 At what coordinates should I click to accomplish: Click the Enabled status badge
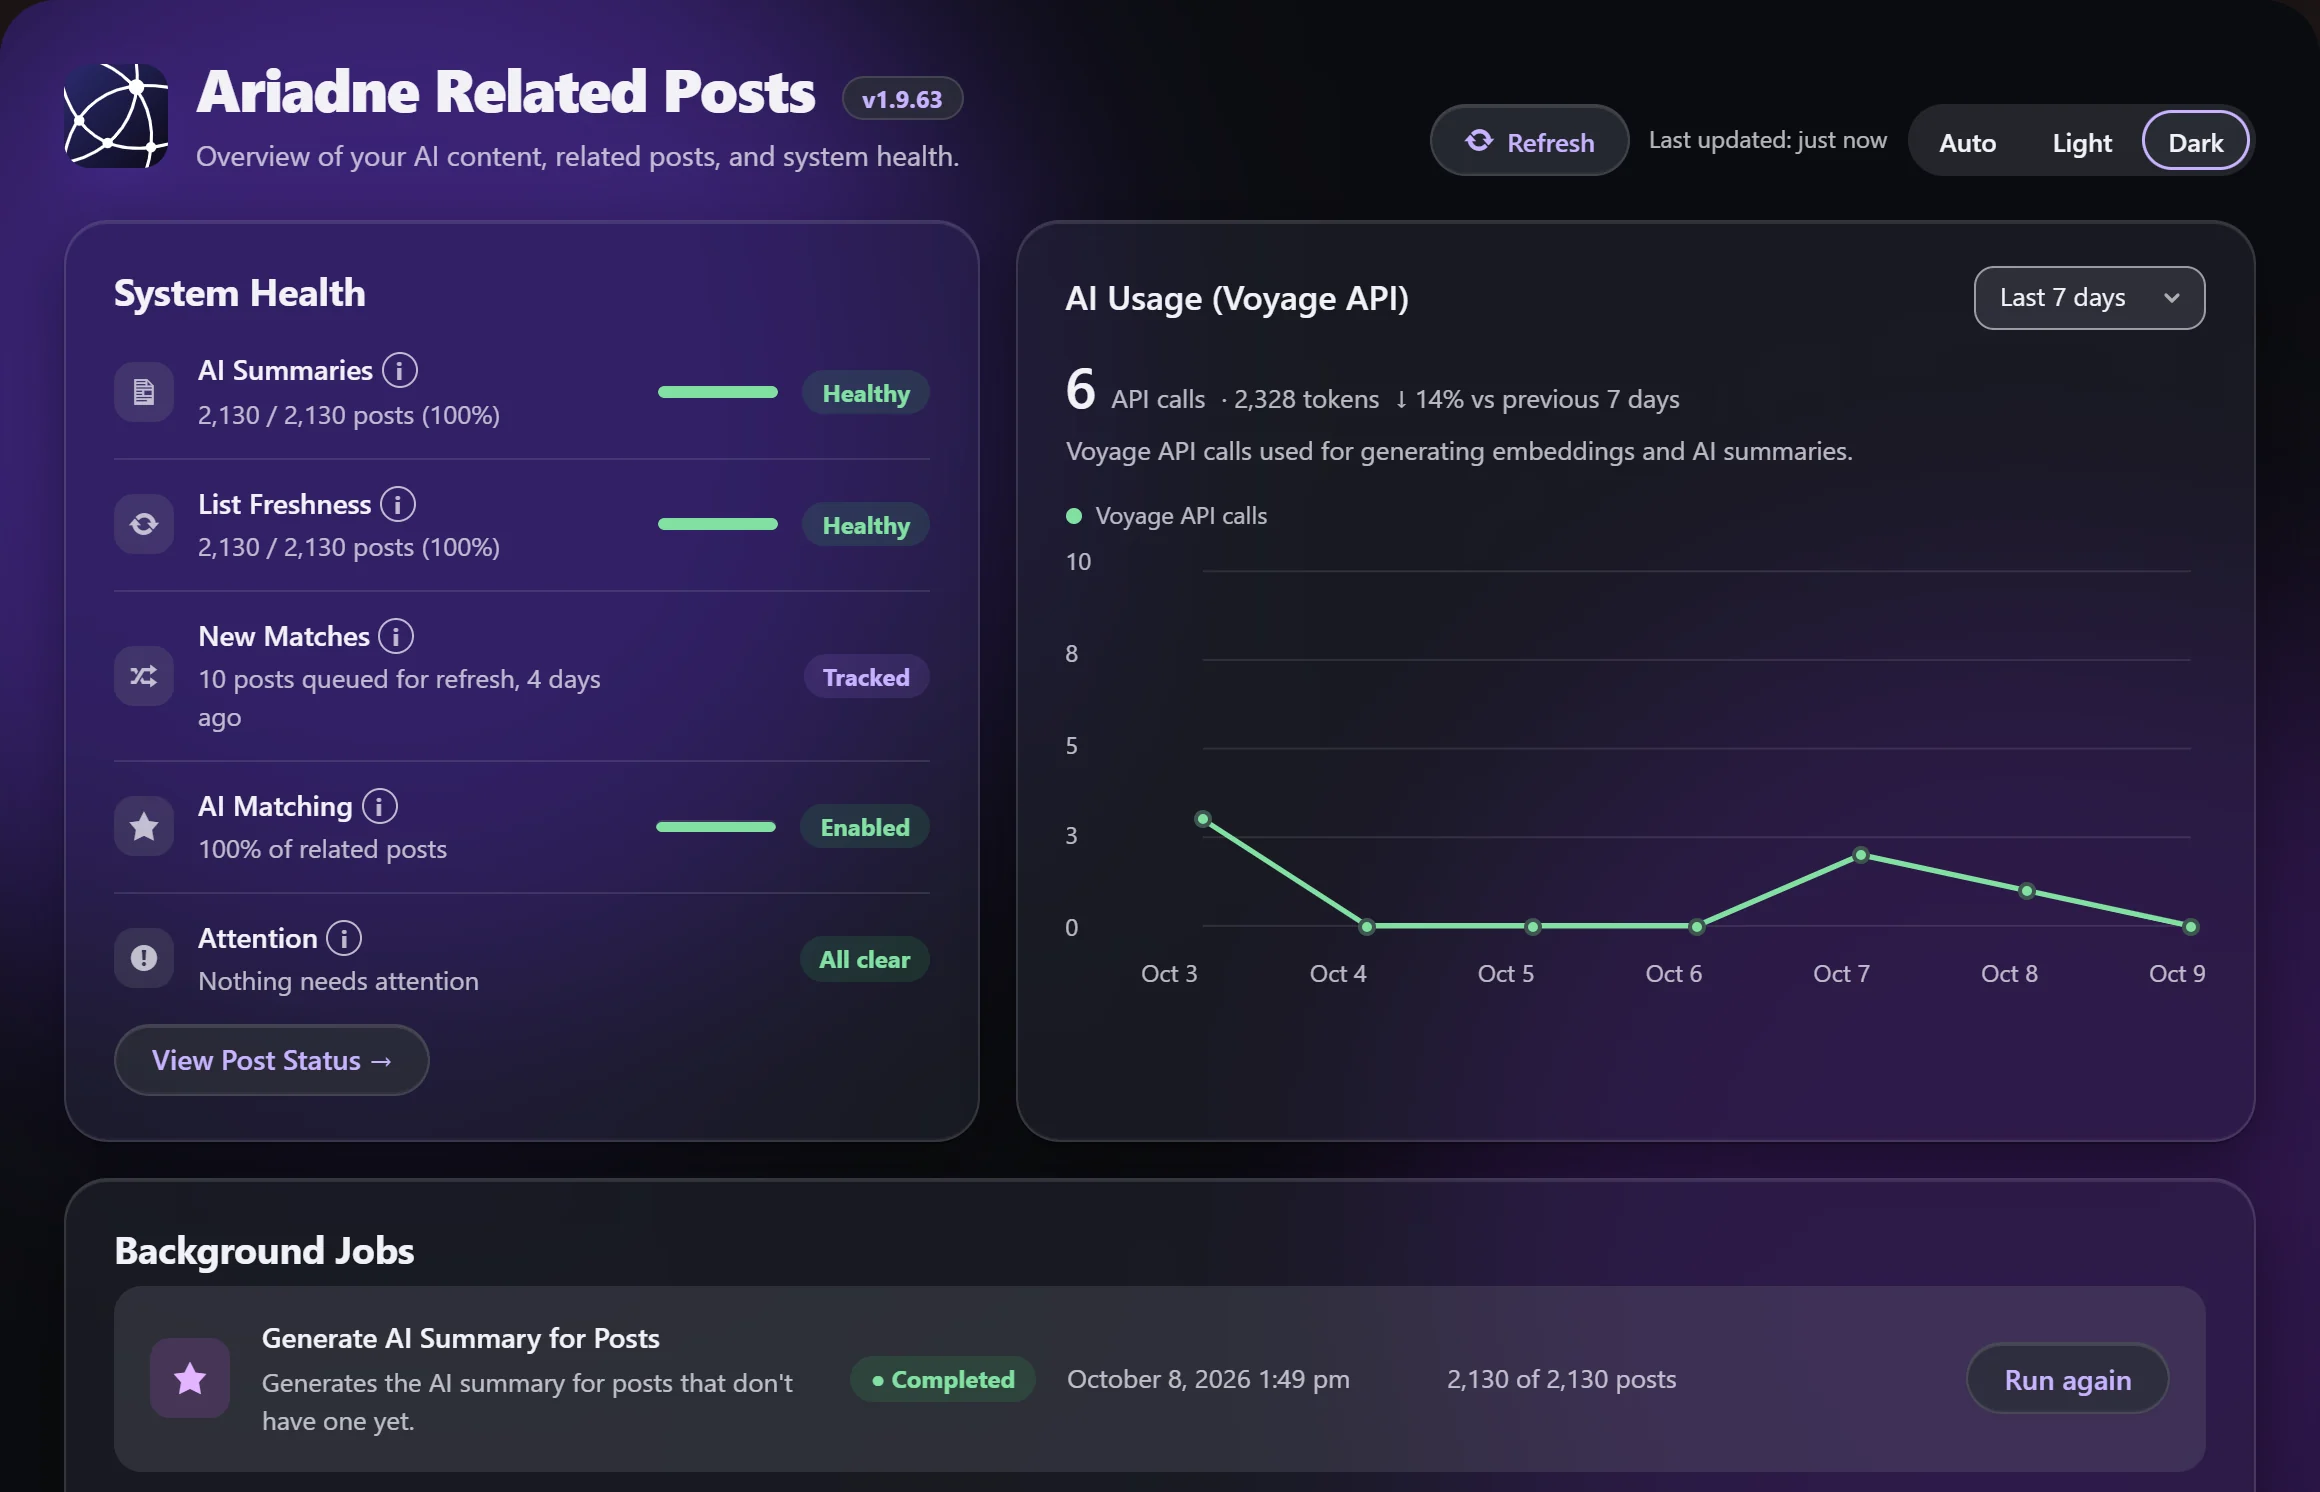[x=865, y=827]
